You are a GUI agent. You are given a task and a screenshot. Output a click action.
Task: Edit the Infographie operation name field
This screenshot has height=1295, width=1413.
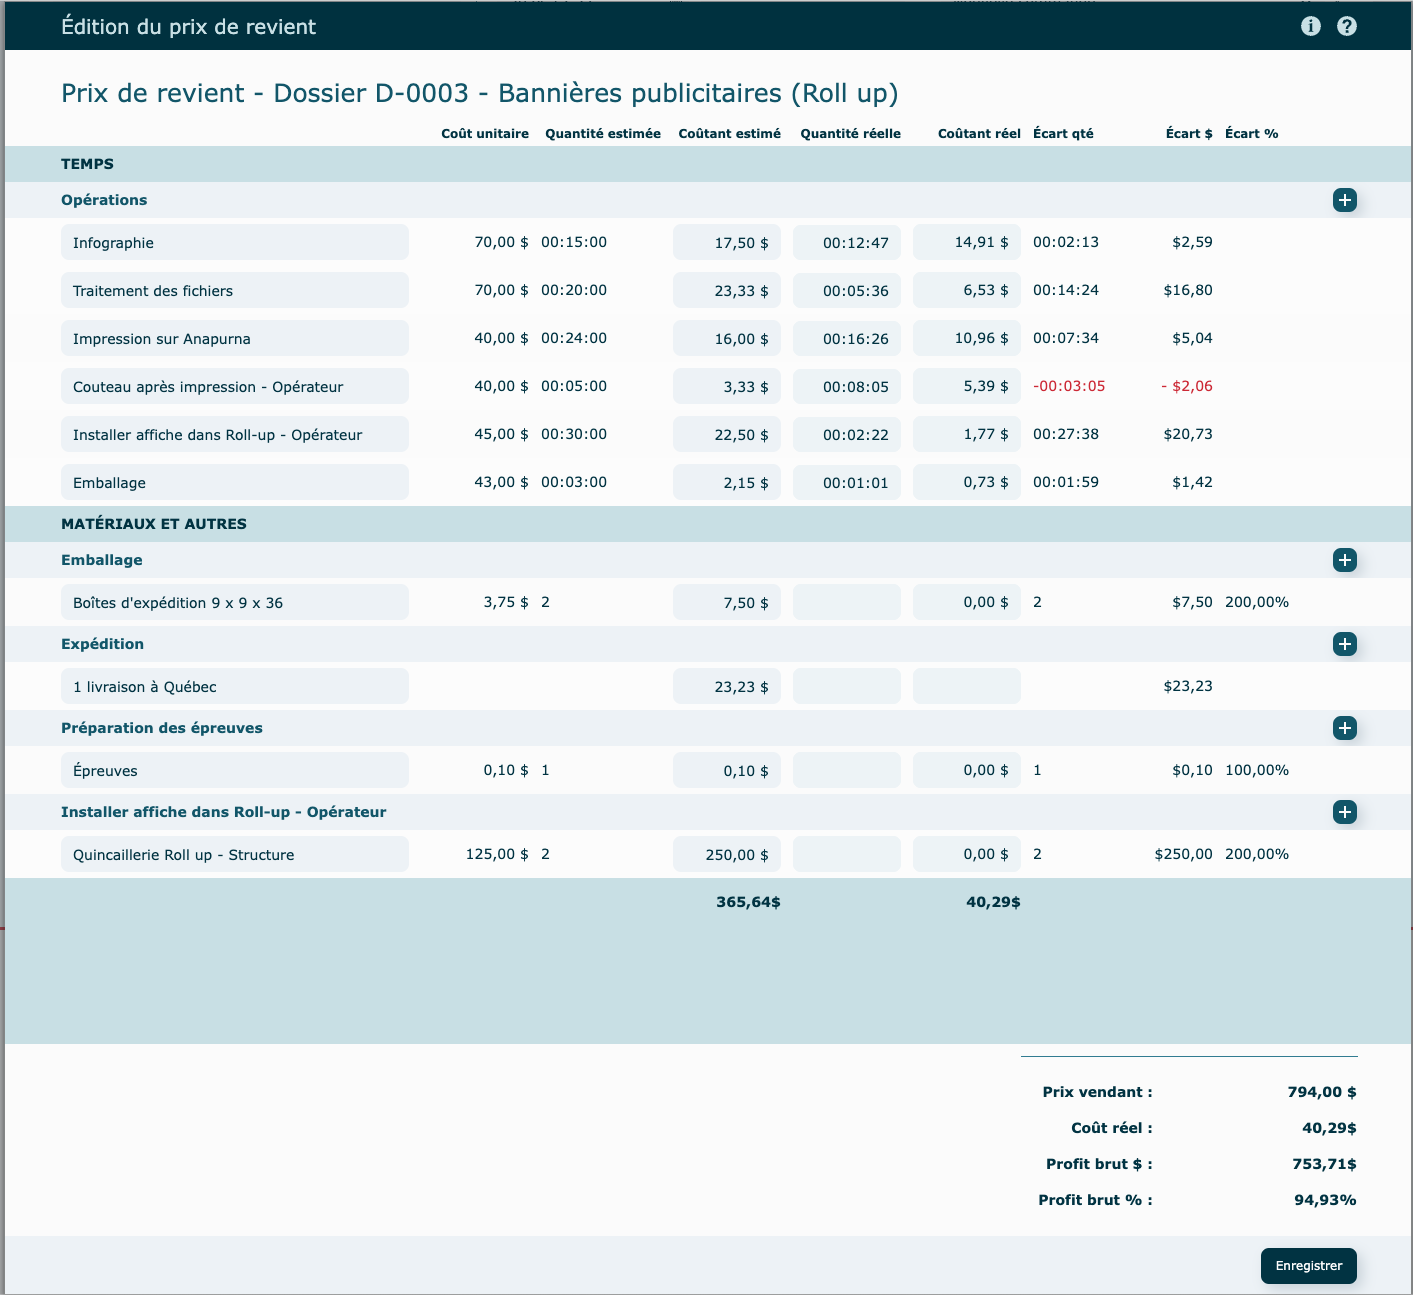click(x=235, y=242)
